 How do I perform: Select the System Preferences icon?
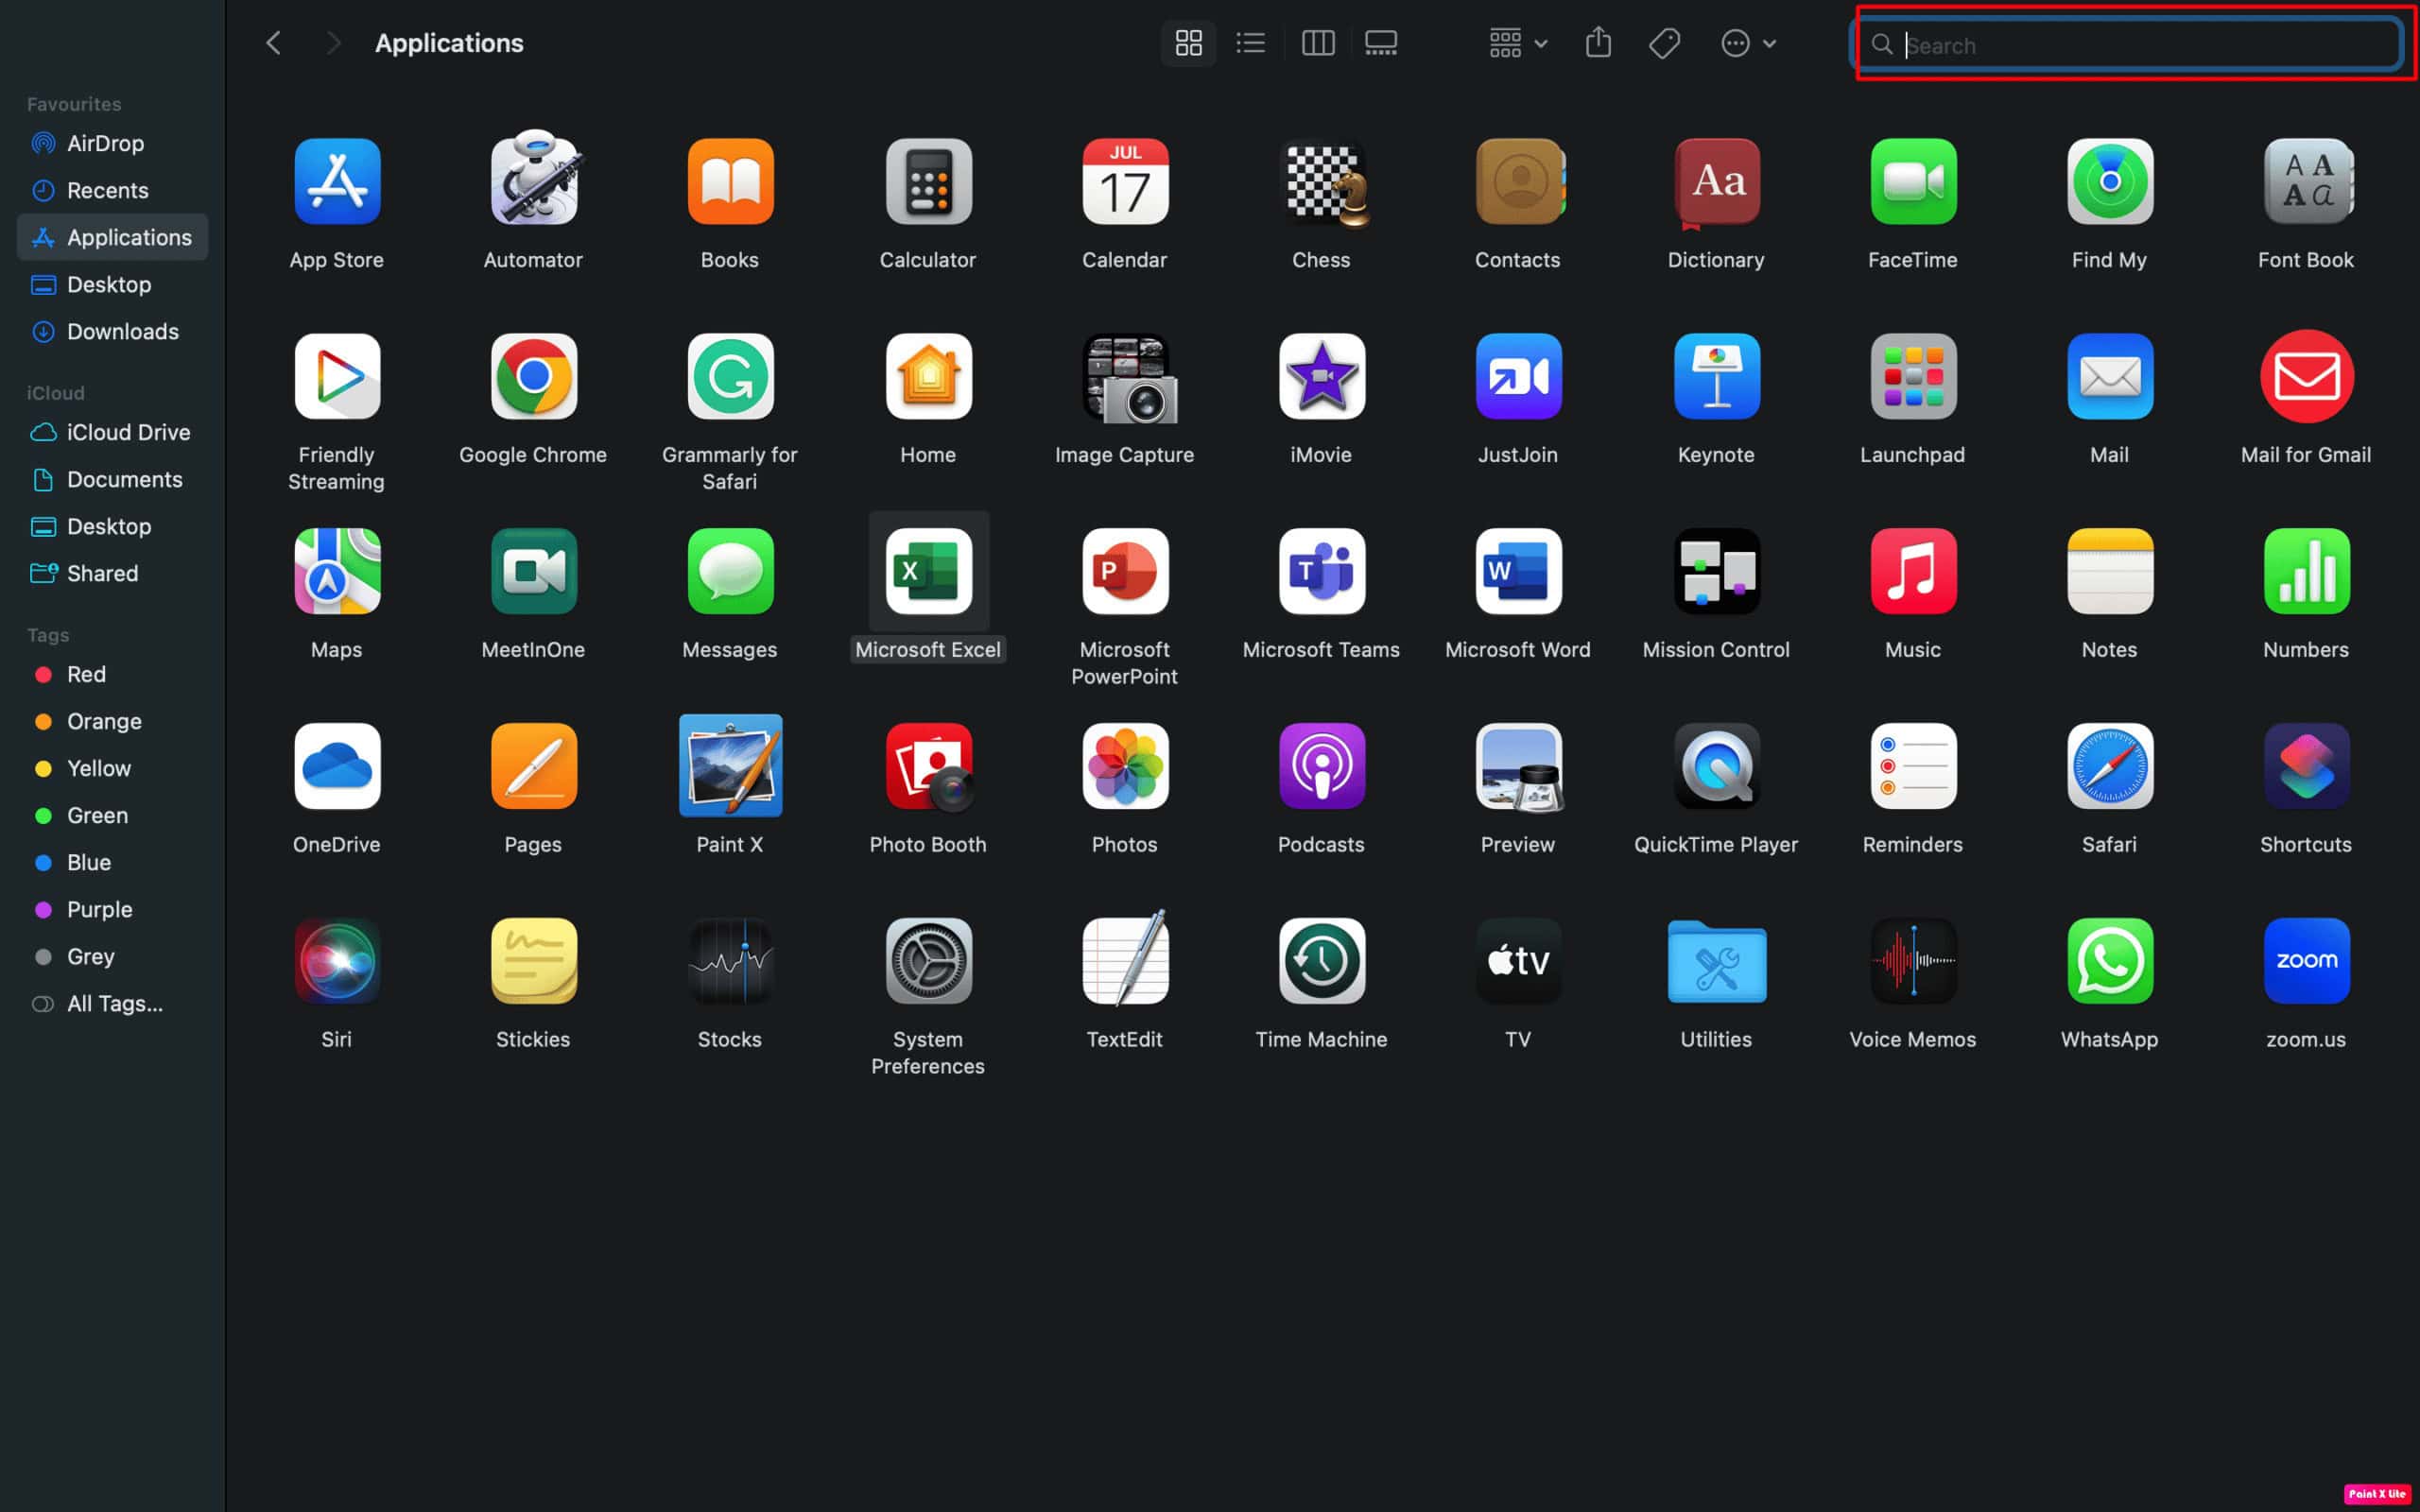coord(928,961)
